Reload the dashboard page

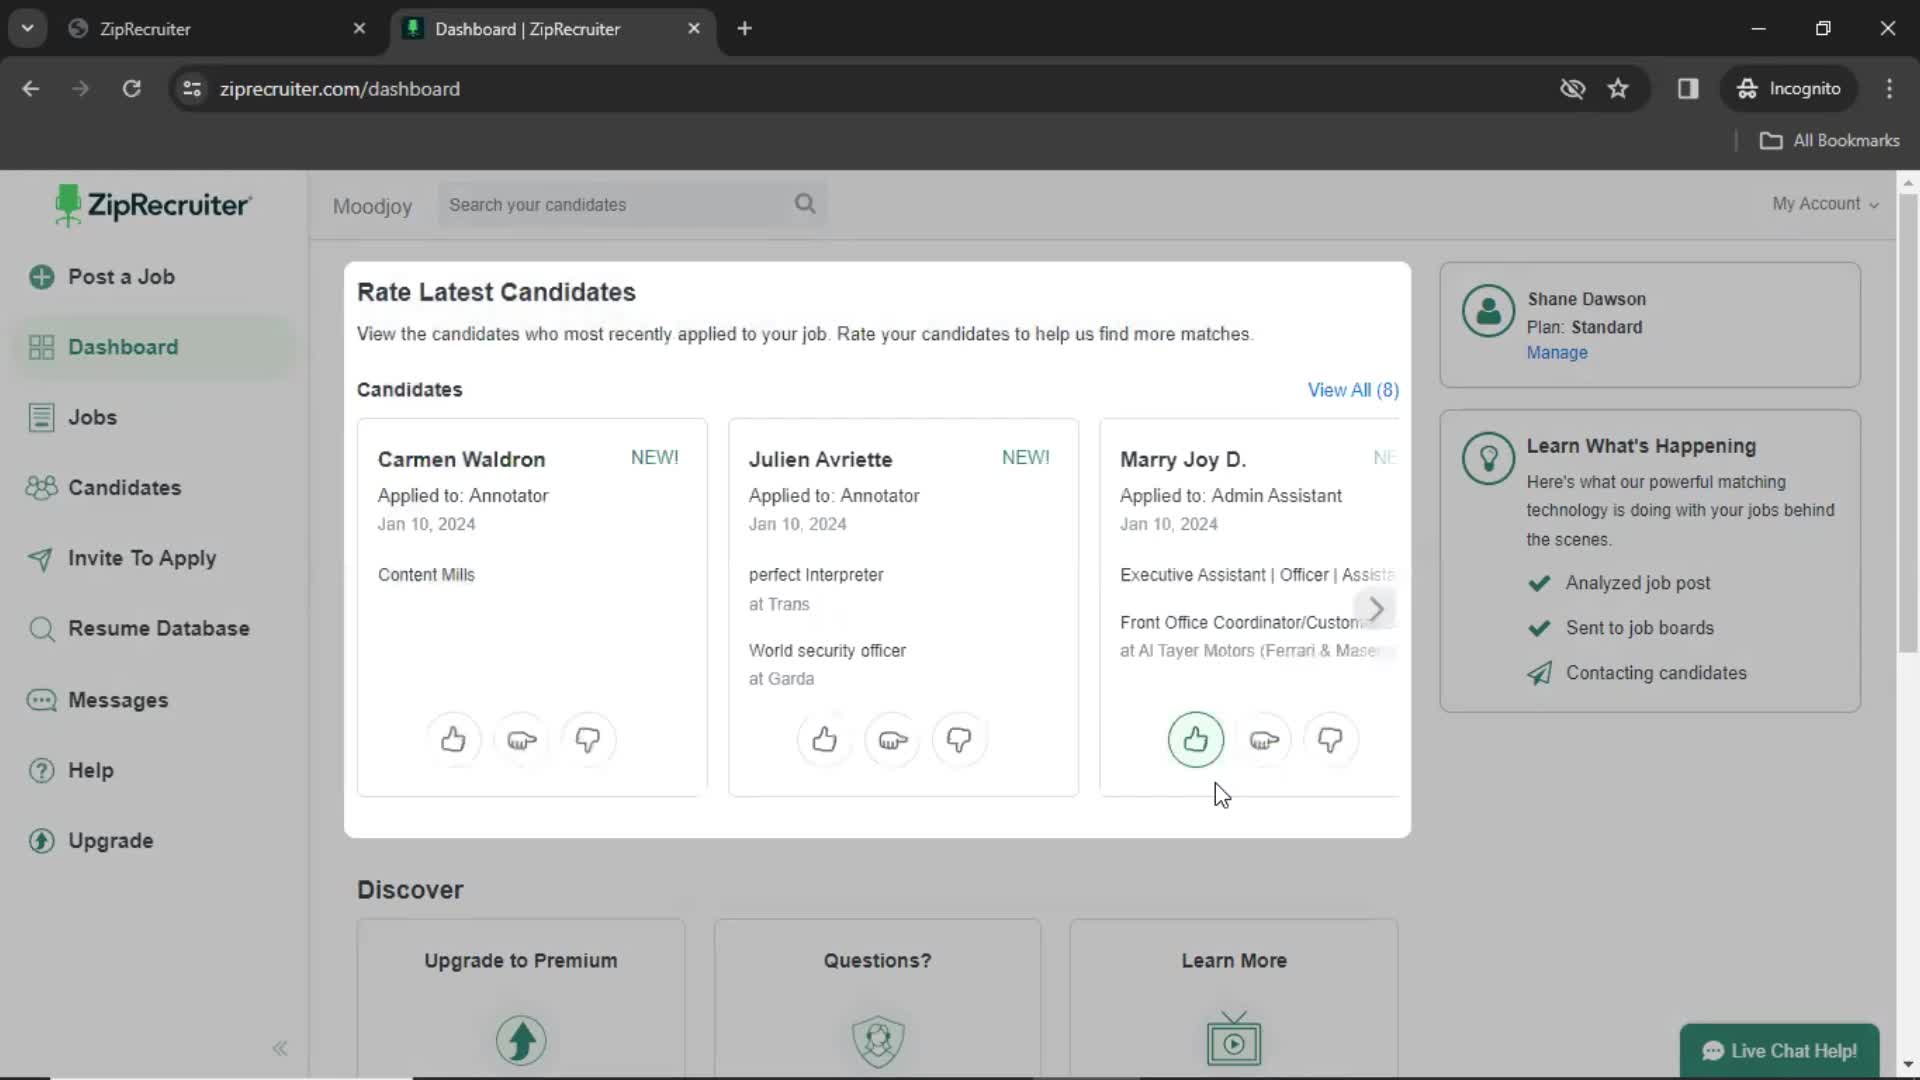131,89
